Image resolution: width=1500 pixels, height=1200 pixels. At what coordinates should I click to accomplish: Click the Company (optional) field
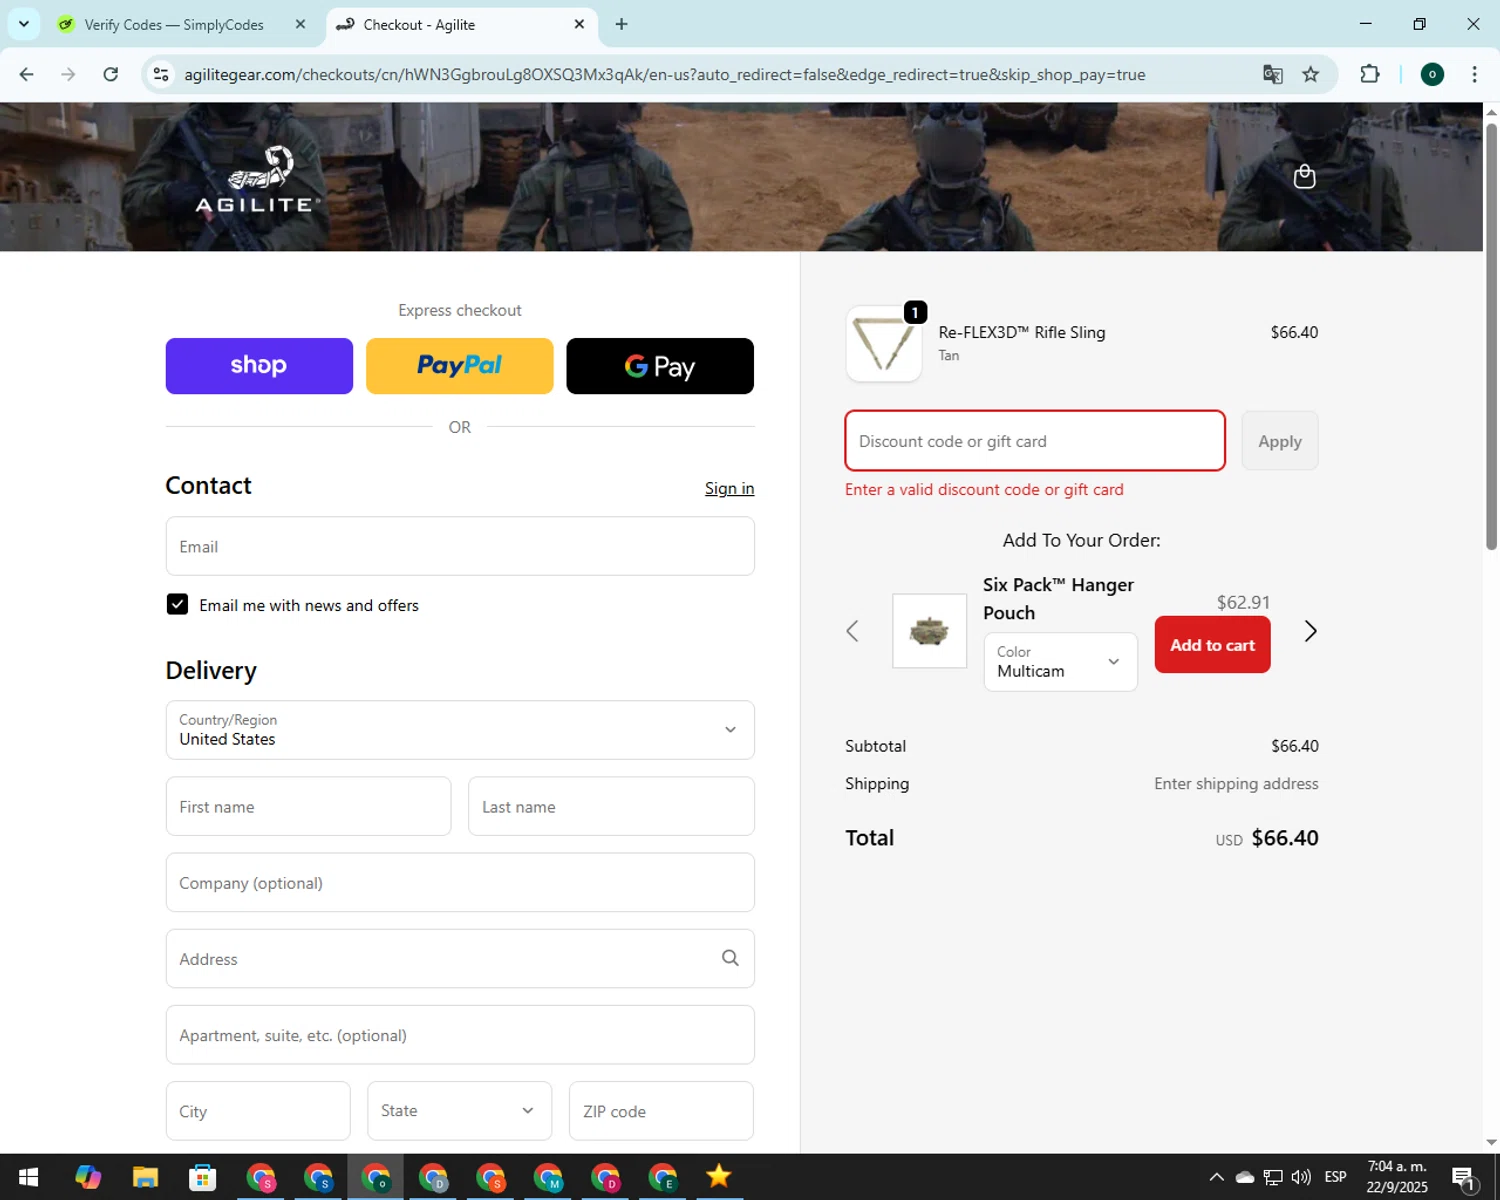pyautogui.click(x=460, y=882)
